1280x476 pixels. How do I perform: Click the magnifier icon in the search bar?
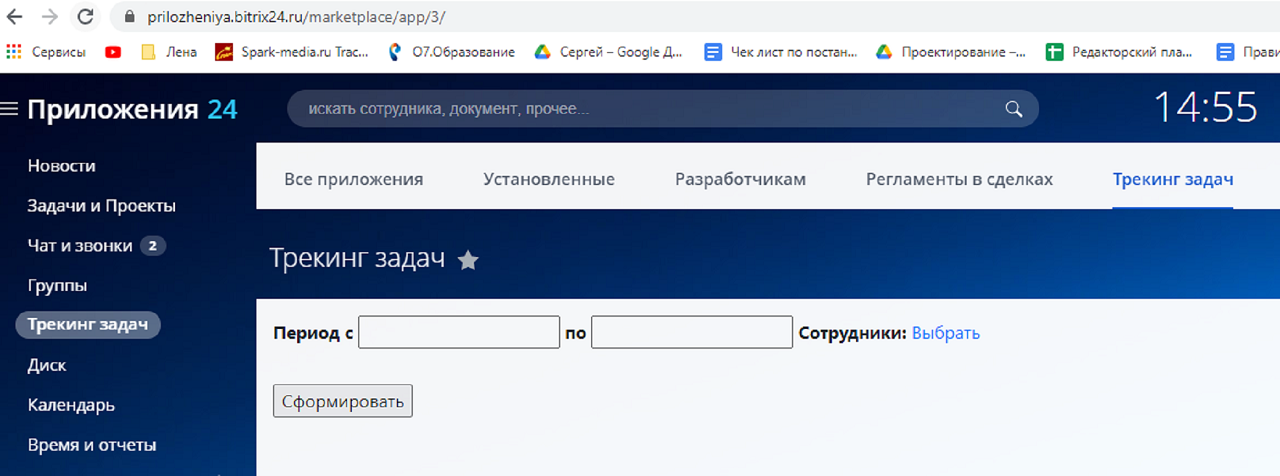pos(1014,109)
